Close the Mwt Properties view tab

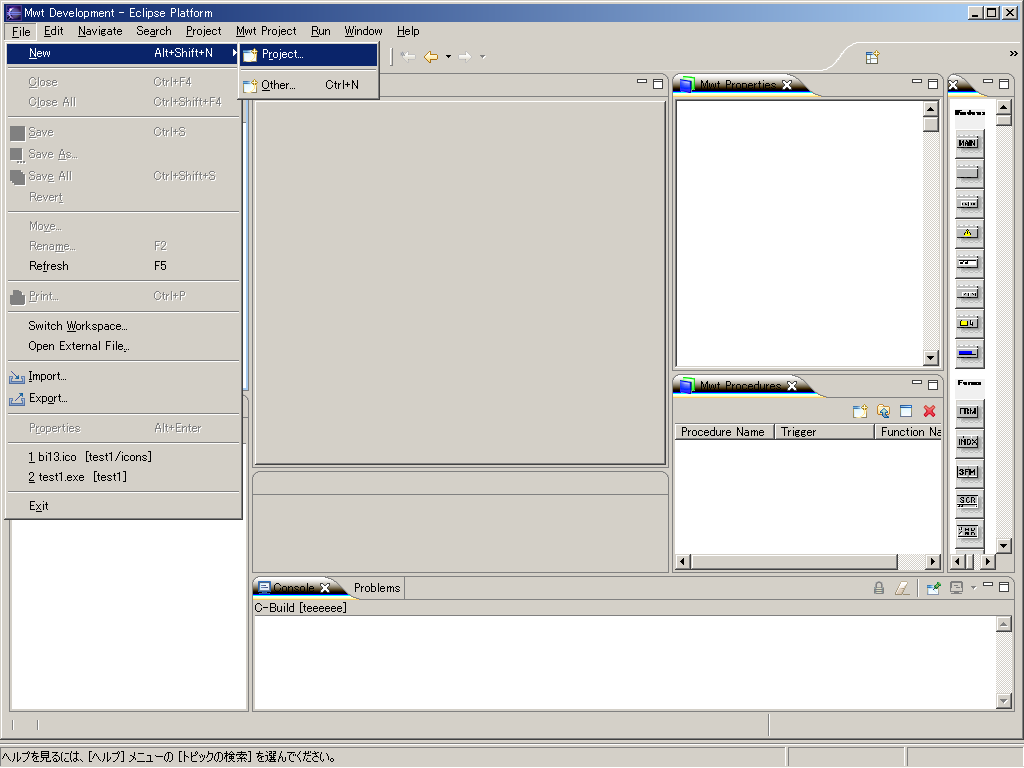787,85
